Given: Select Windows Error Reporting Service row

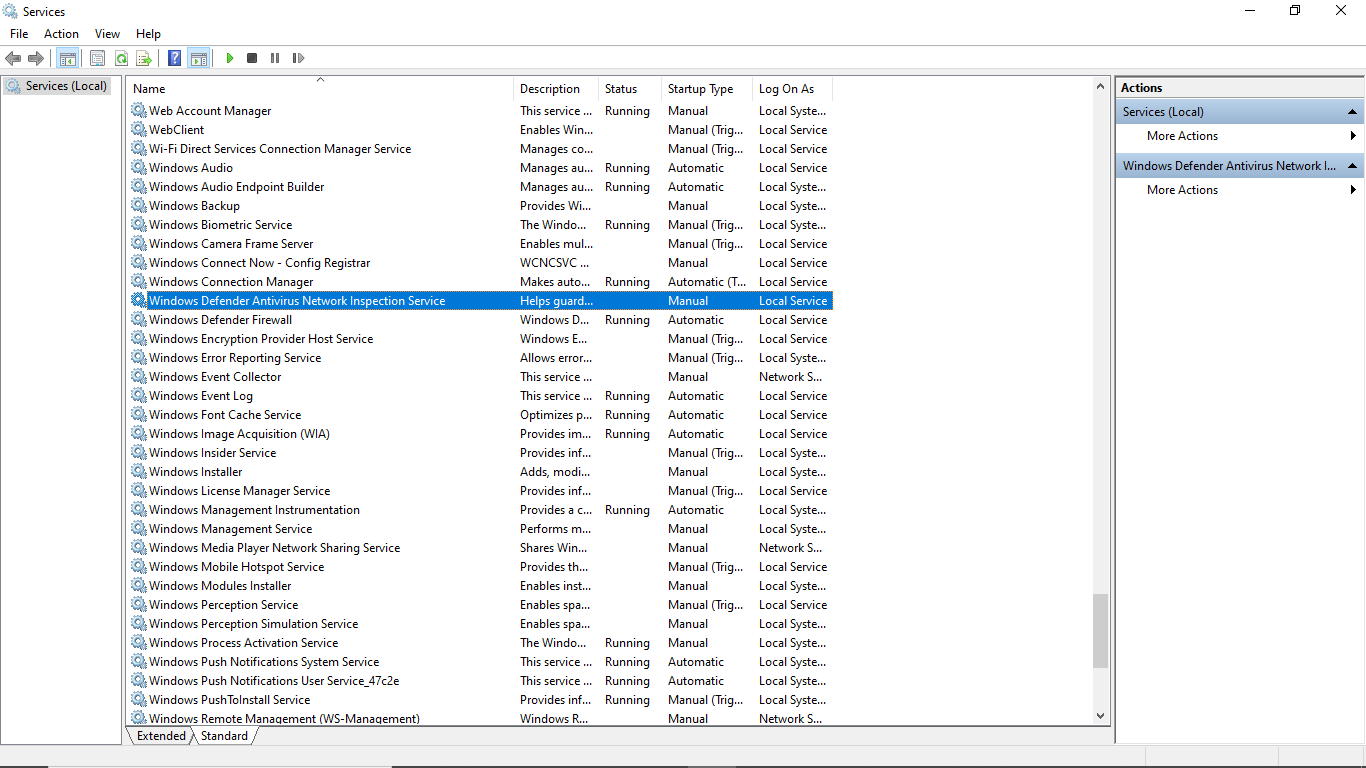Looking at the screenshot, I should click(480, 358).
